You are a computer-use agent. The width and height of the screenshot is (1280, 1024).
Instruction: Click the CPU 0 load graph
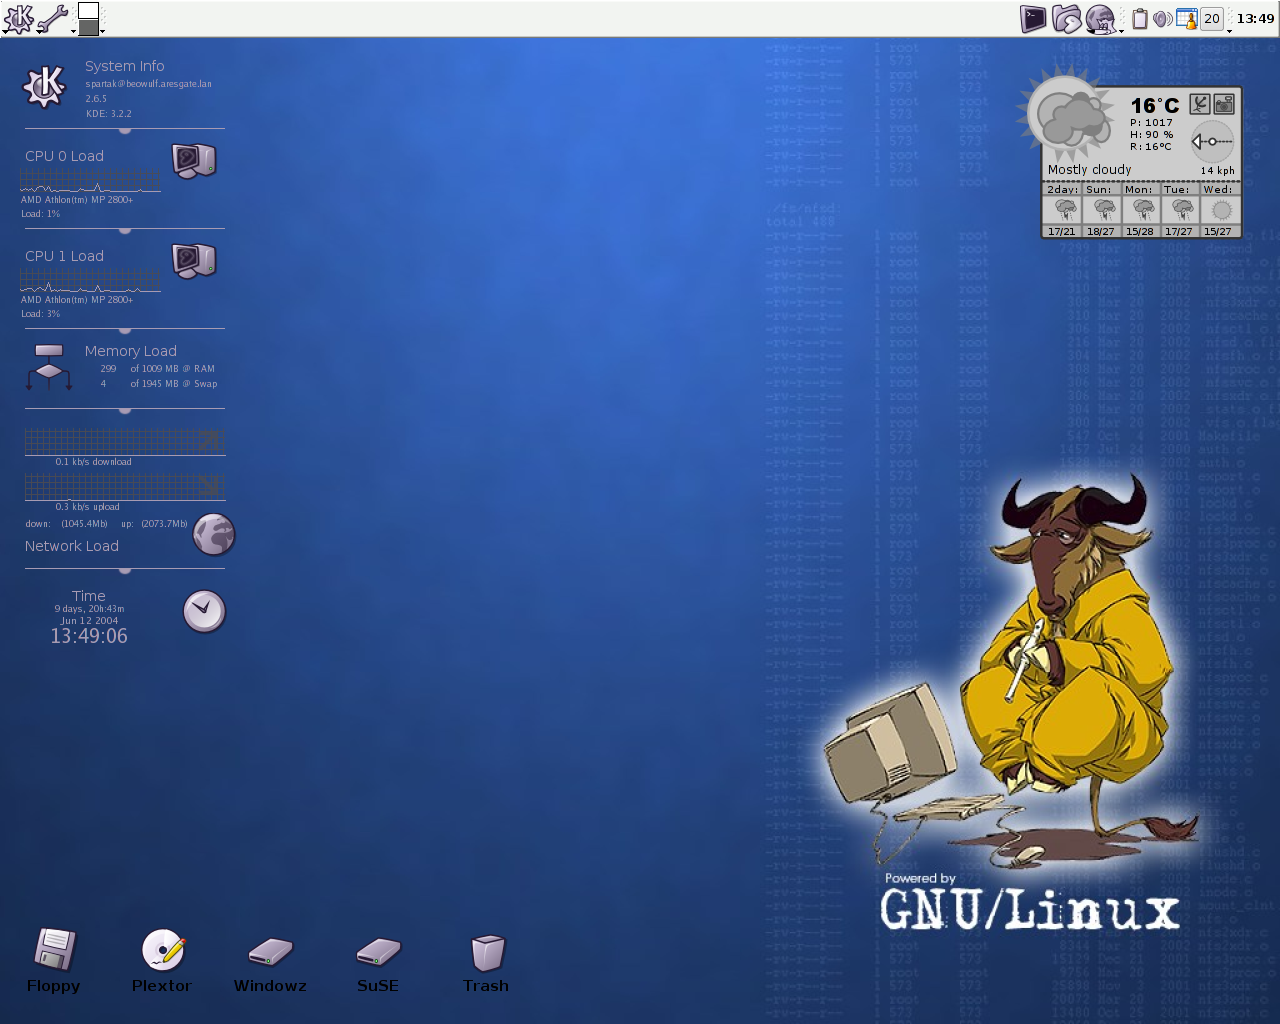tap(91, 180)
